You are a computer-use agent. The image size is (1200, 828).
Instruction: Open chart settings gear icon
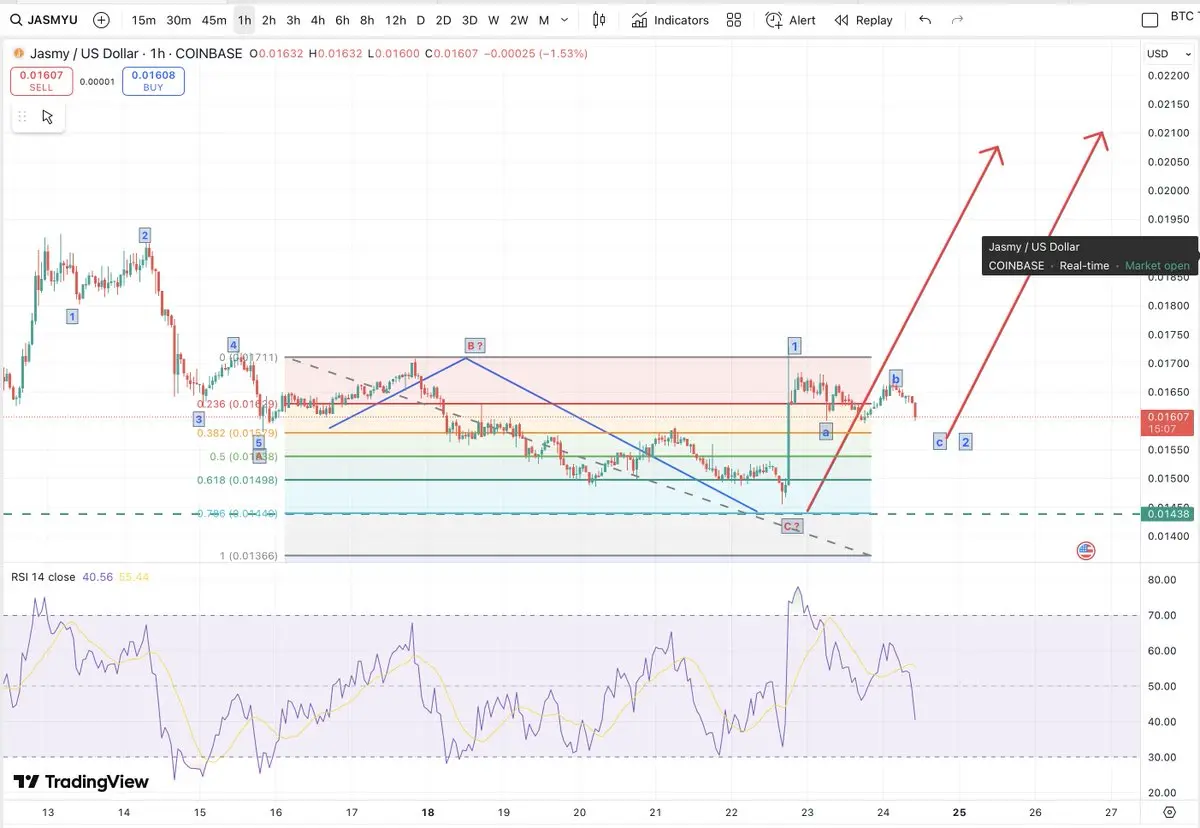pyautogui.click(x=1170, y=811)
